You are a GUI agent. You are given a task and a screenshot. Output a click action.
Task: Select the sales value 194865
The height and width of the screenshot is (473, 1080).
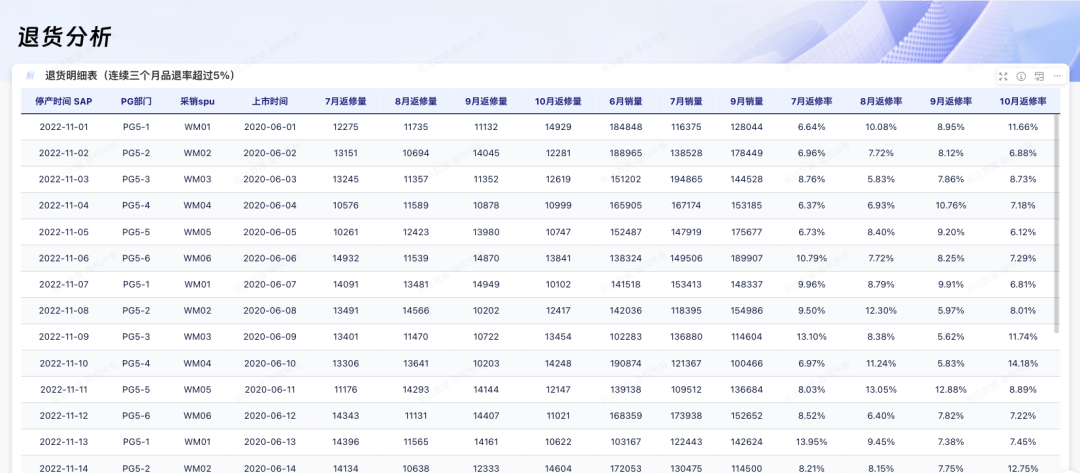tap(687, 180)
